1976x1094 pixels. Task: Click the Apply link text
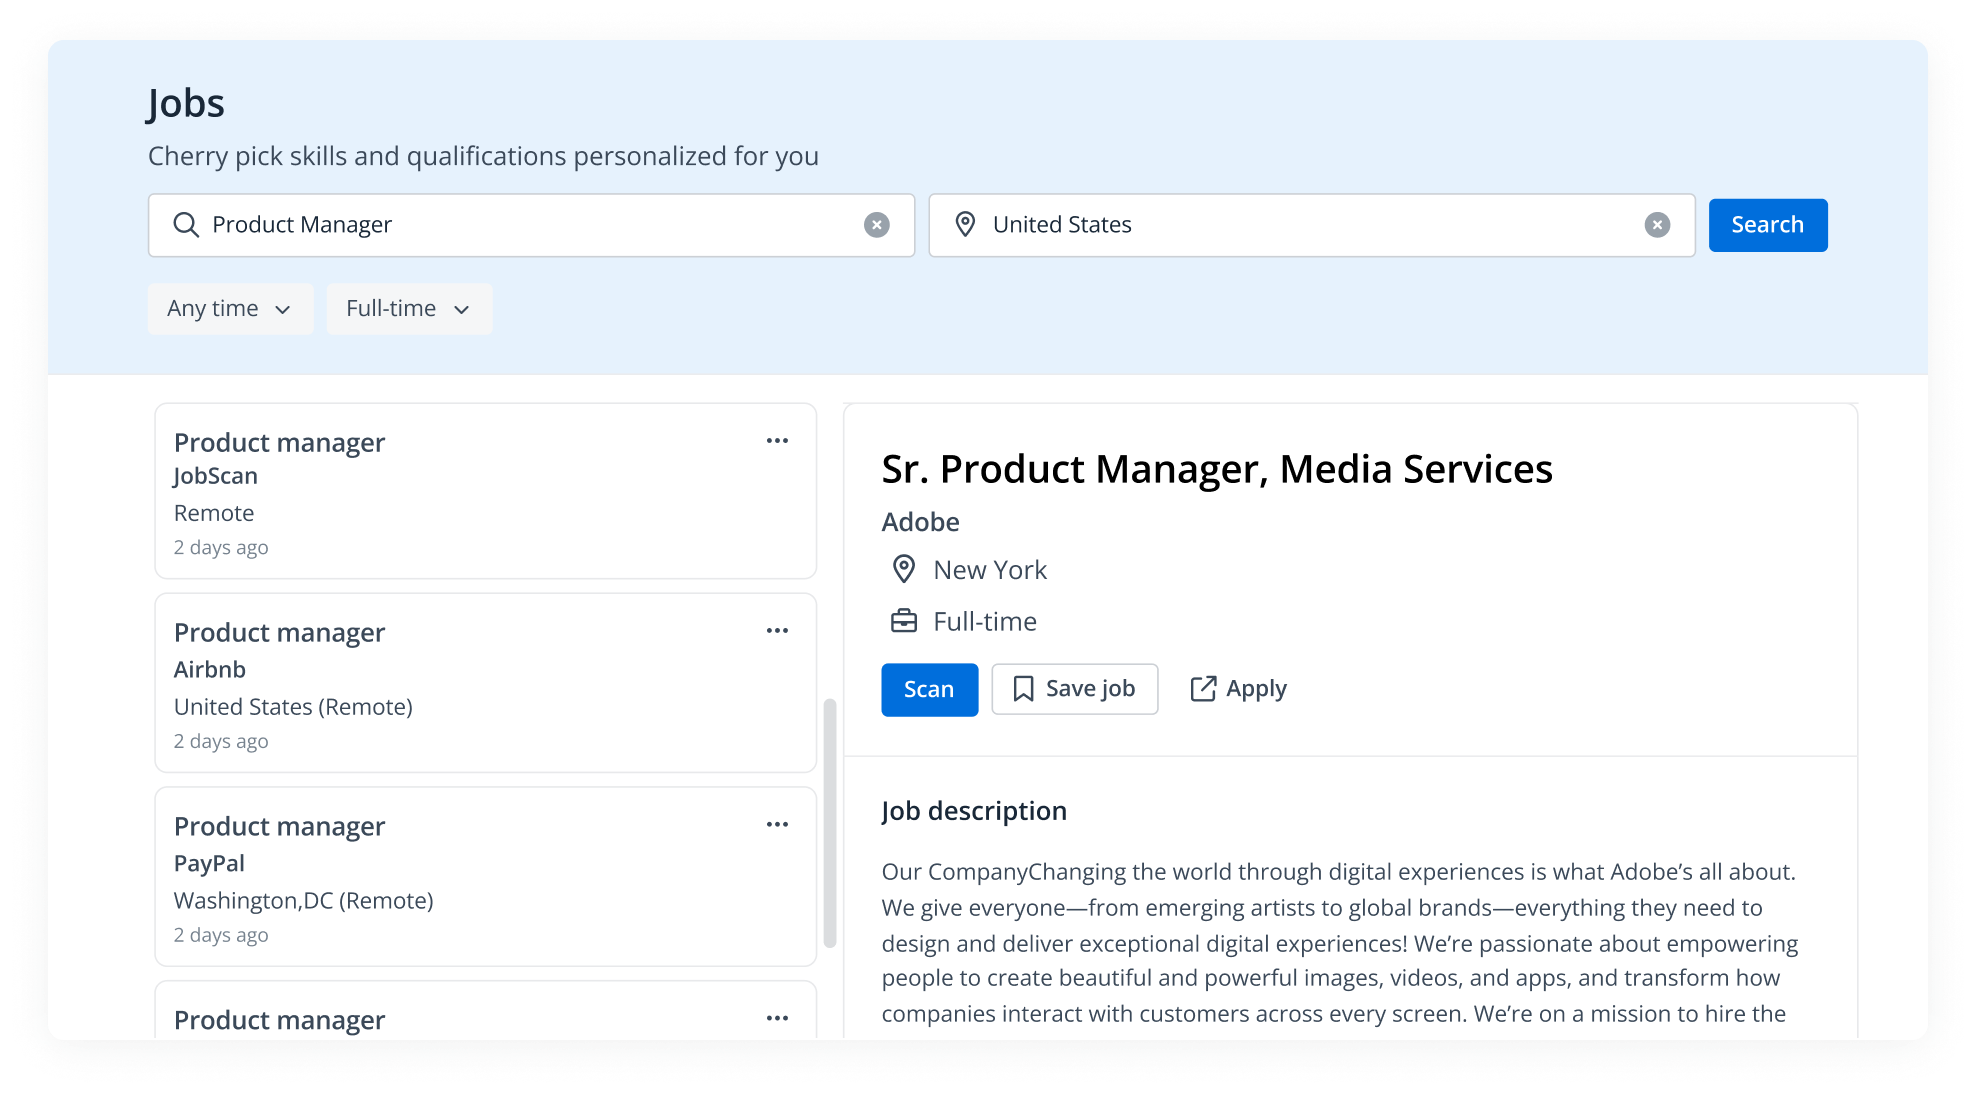[1256, 689]
